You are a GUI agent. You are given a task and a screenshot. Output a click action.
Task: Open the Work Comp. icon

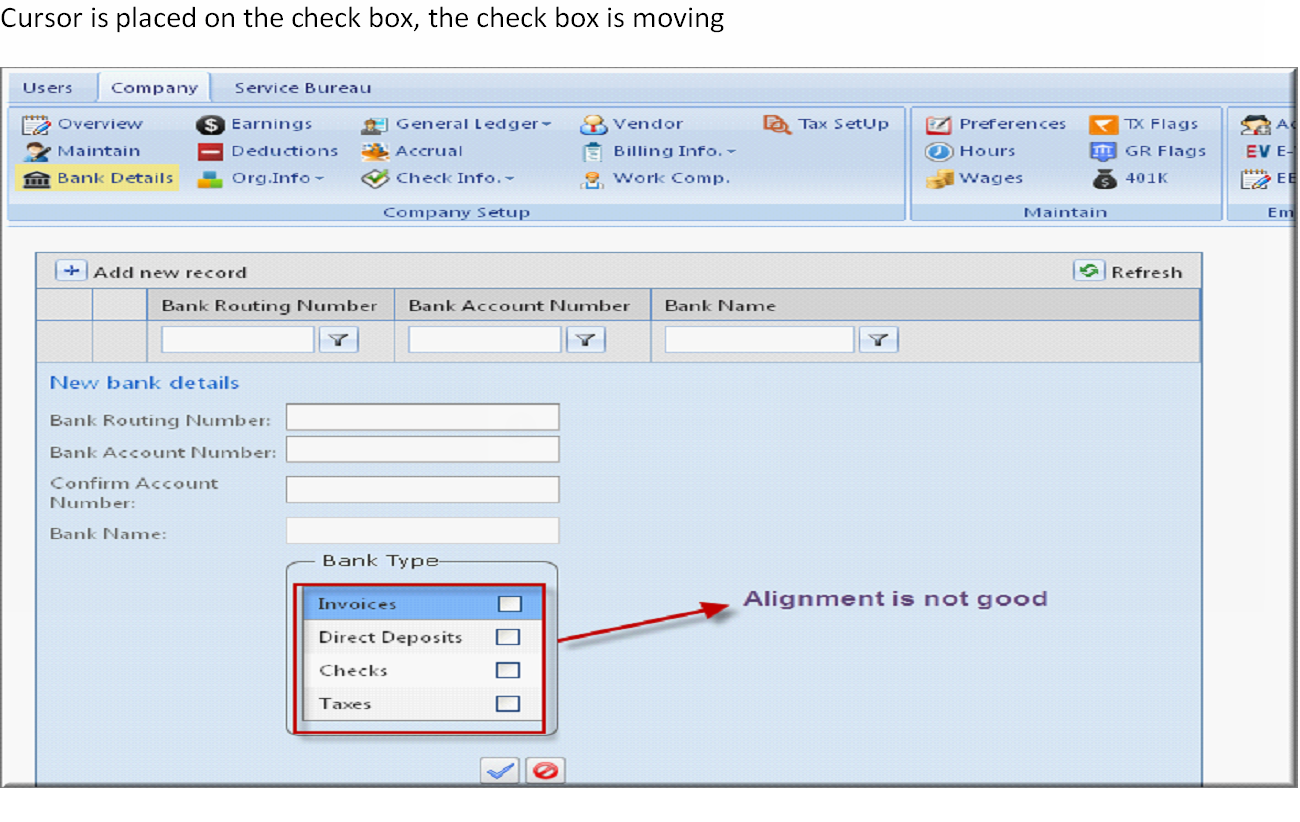[594, 179]
